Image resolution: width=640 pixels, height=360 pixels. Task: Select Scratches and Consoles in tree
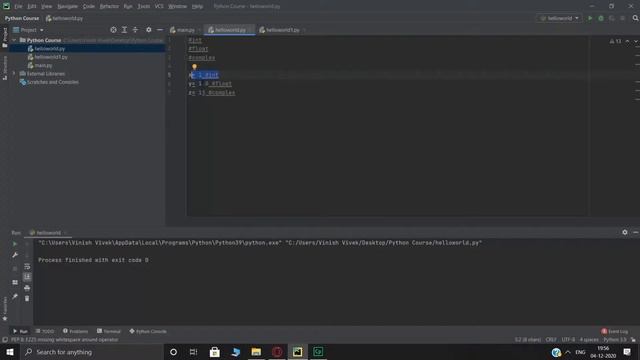point(53,82)
